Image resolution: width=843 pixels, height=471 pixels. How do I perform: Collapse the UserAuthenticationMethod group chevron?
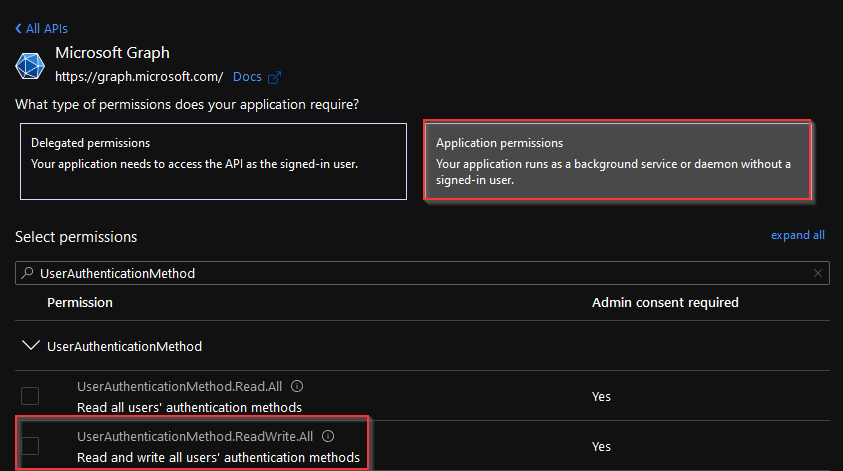31,345
